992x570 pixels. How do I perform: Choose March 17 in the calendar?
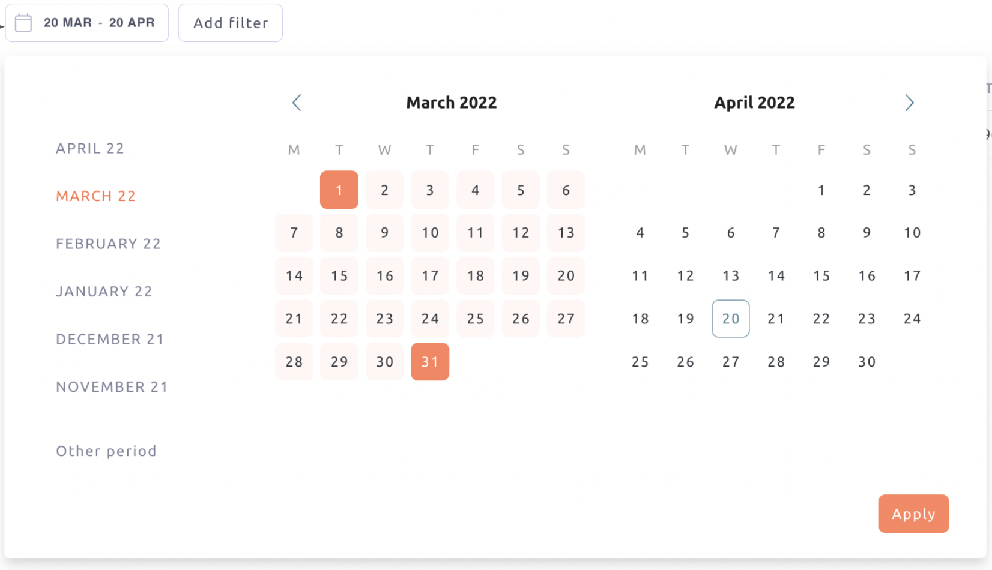click(430, 276)
